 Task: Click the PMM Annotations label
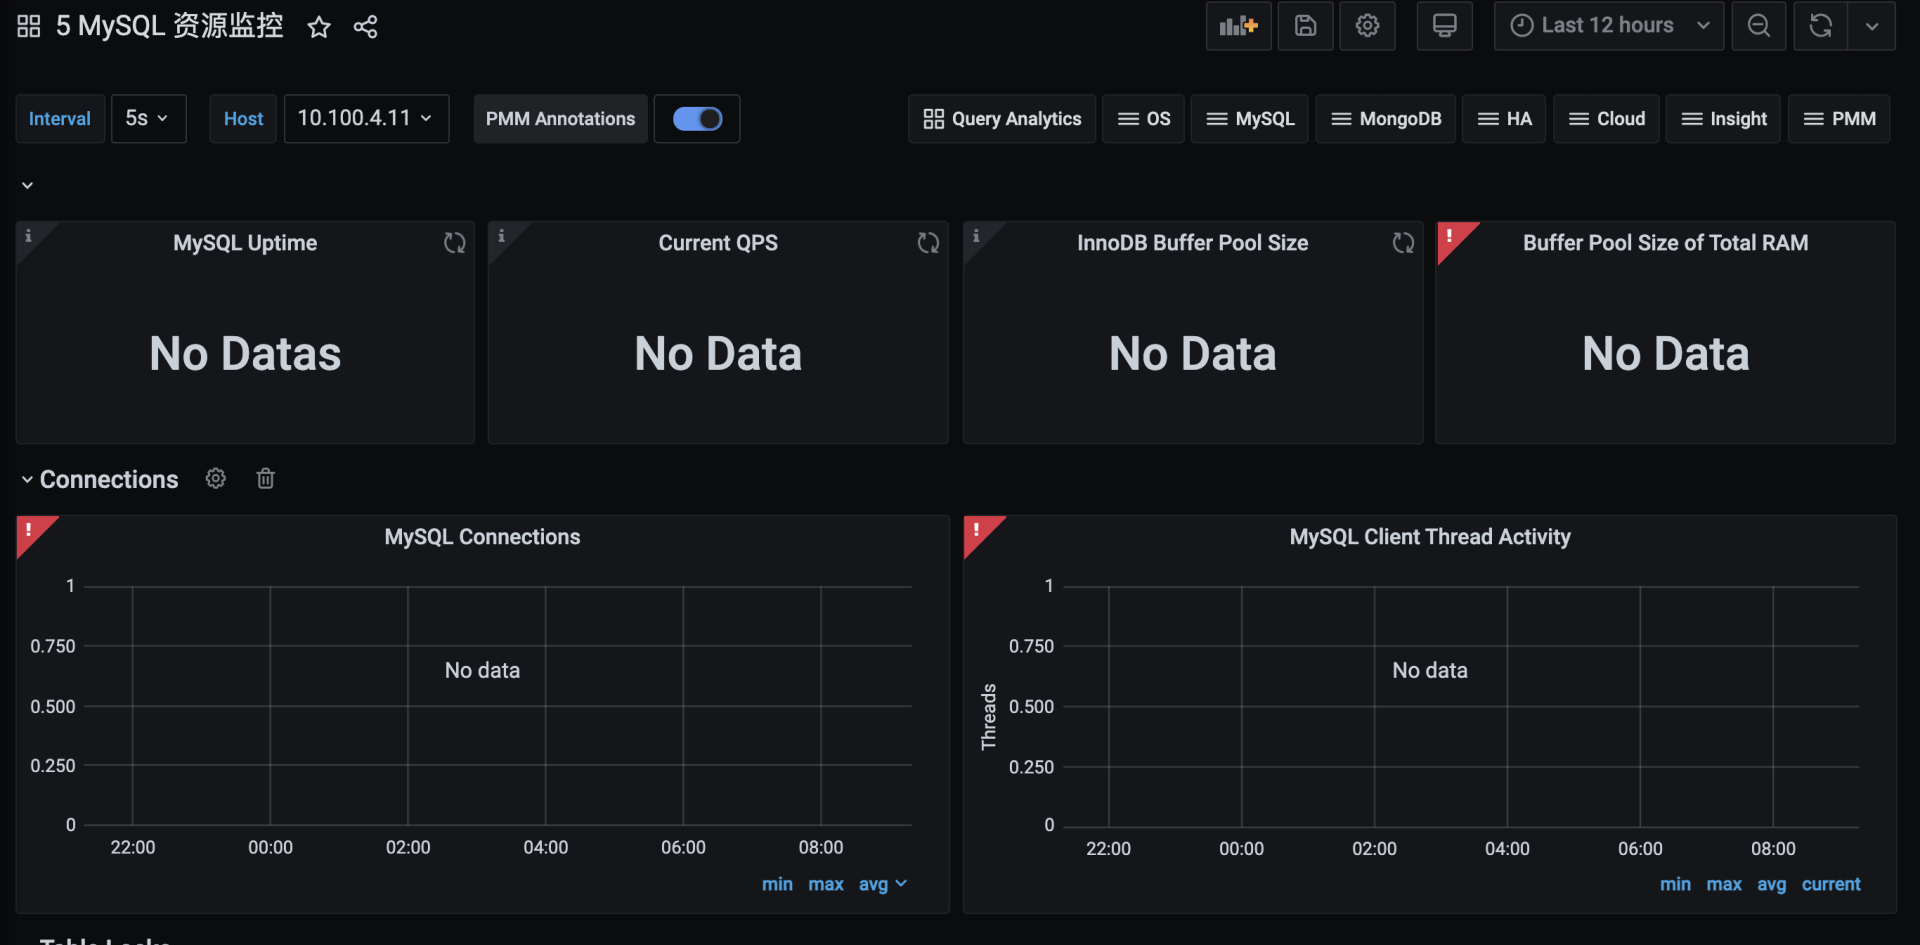560,119
